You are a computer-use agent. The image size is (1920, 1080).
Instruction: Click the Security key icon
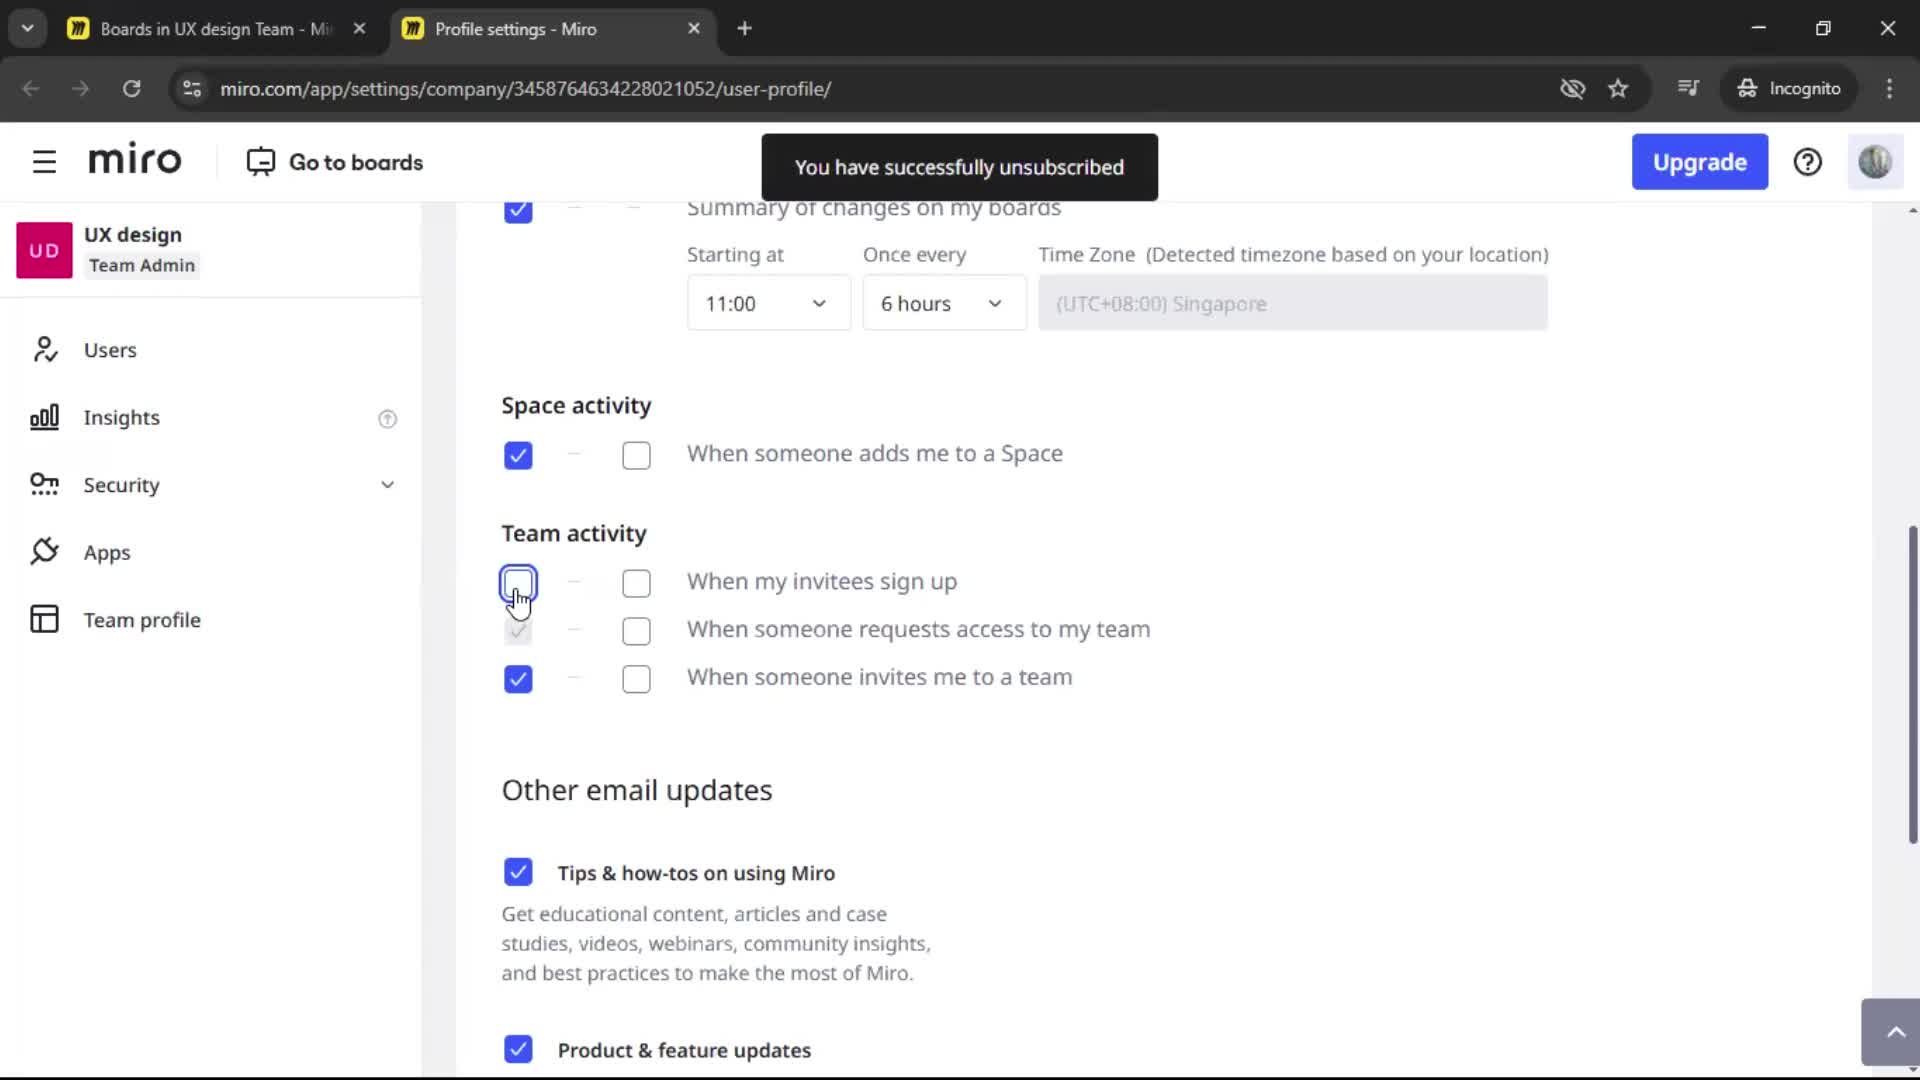click(44, 485)
